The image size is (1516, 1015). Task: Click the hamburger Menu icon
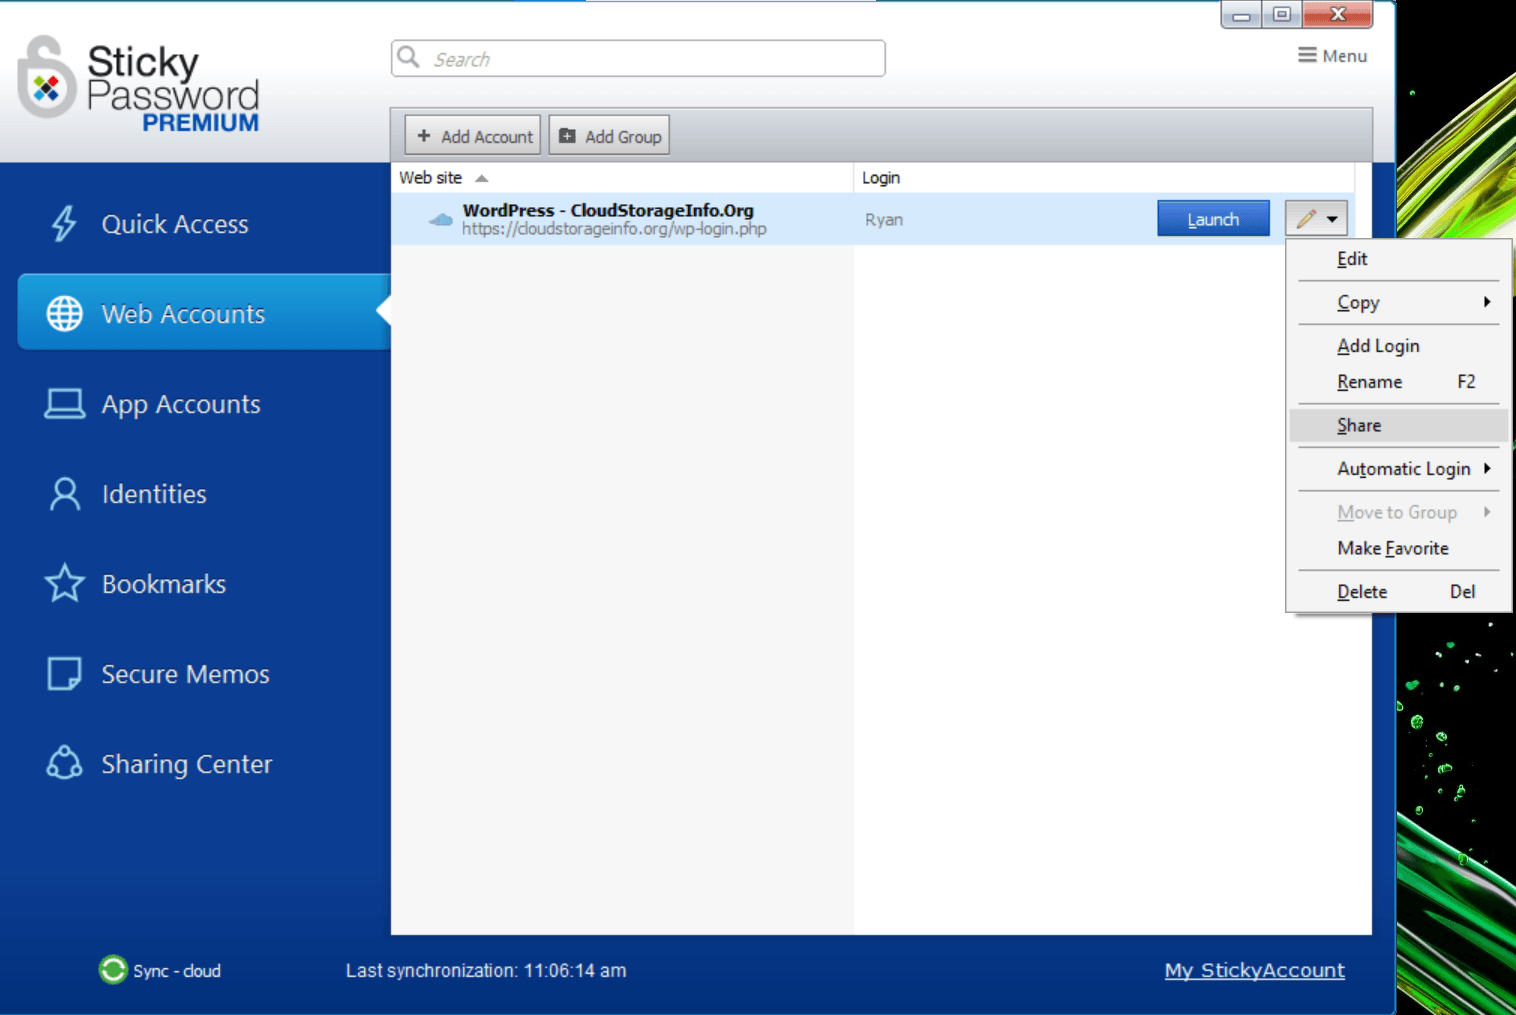point(1307,55)
